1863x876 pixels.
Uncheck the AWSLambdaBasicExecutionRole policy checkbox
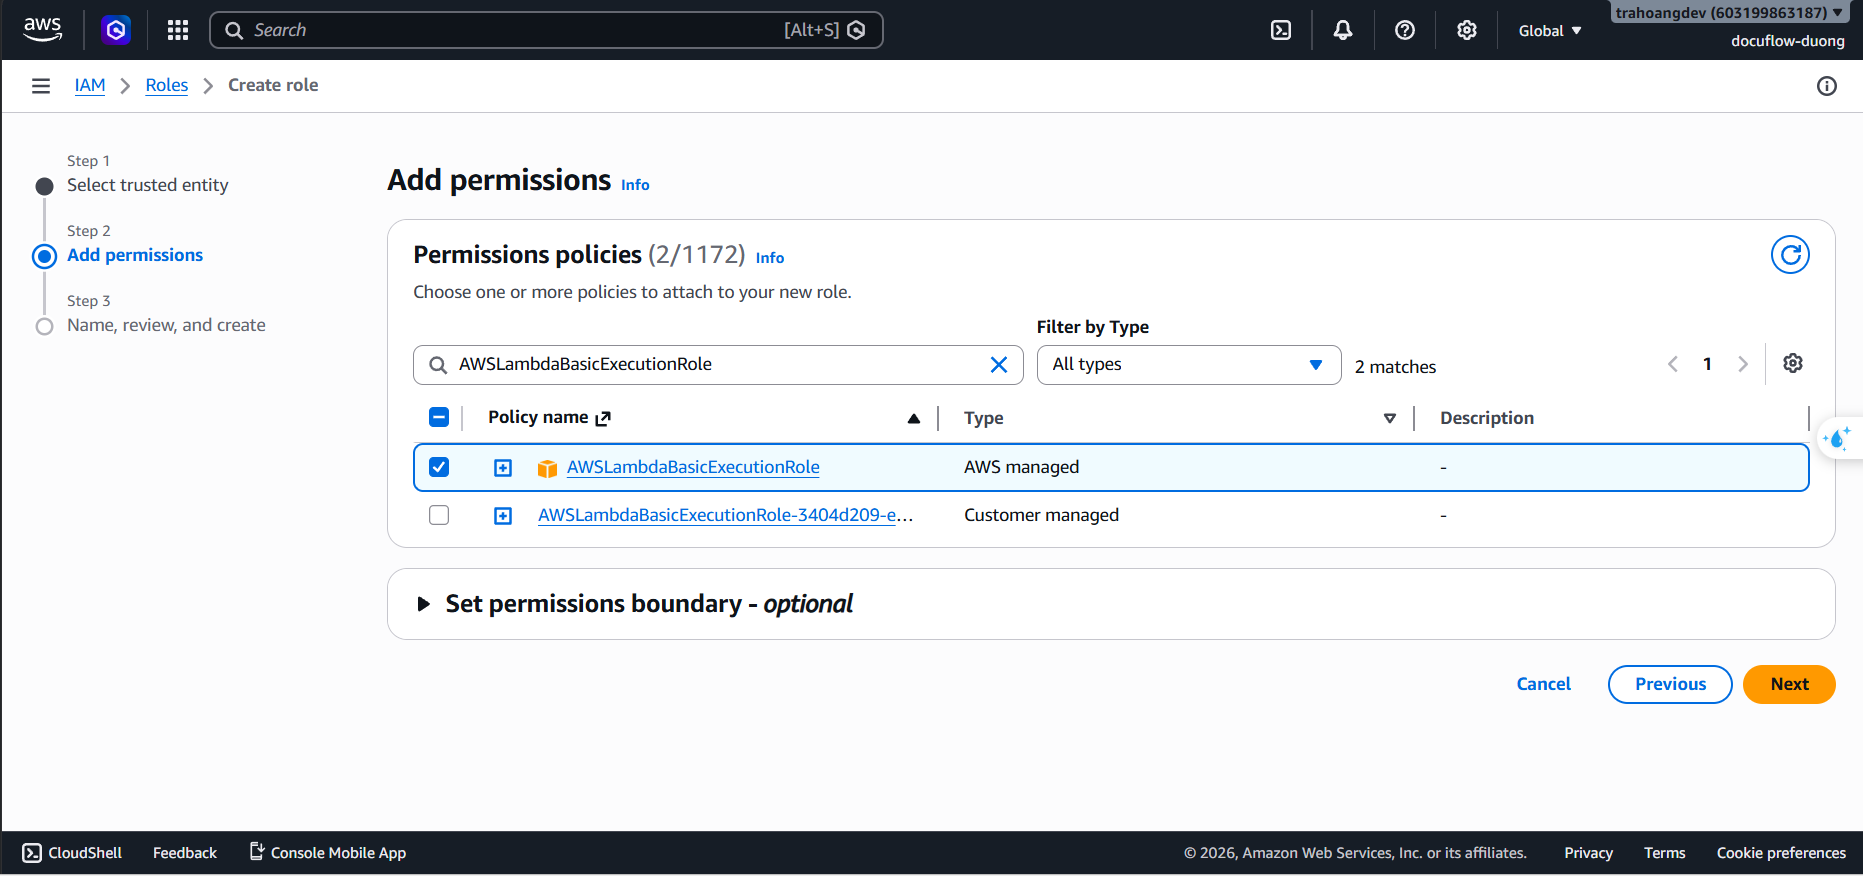439,467
